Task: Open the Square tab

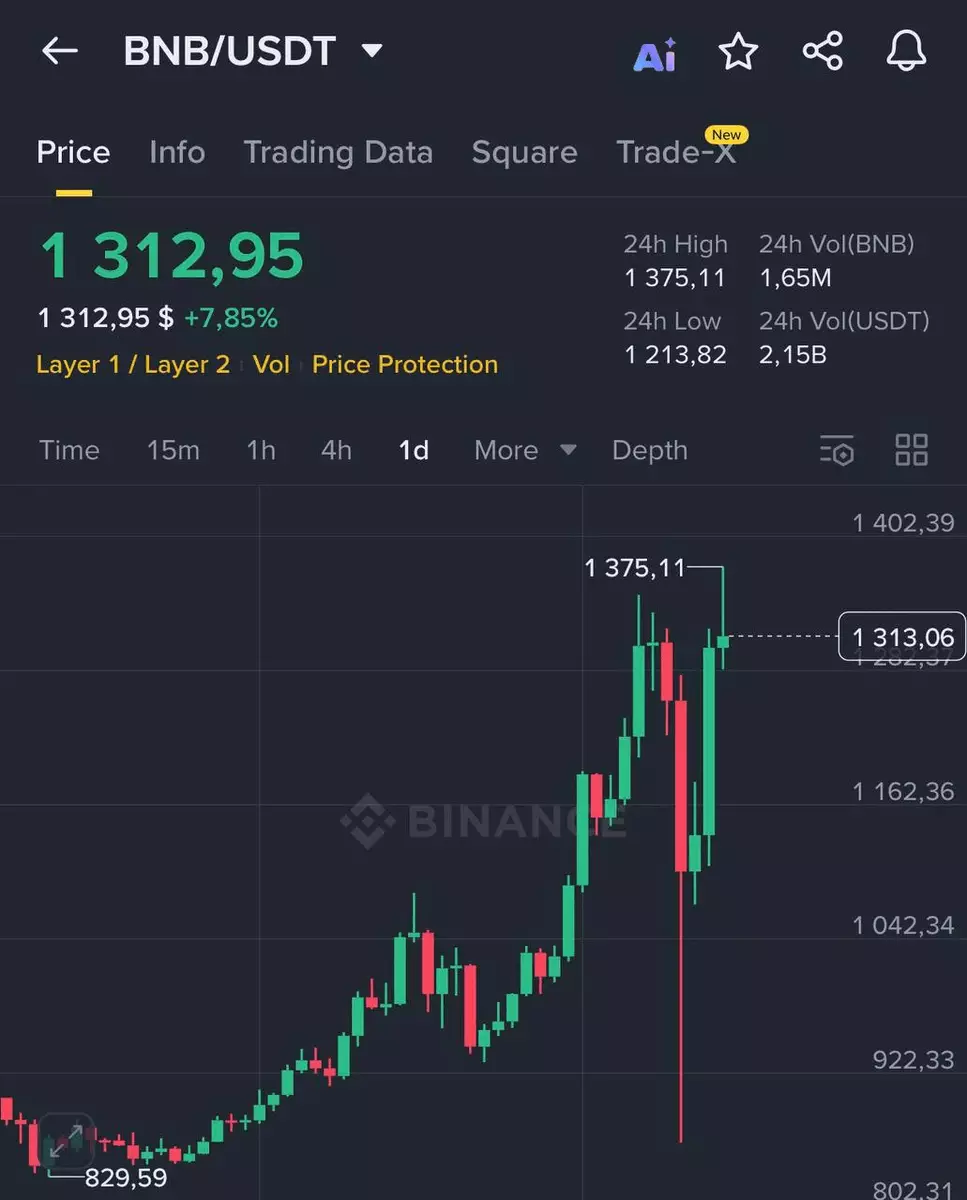Action: click(524, 152)
